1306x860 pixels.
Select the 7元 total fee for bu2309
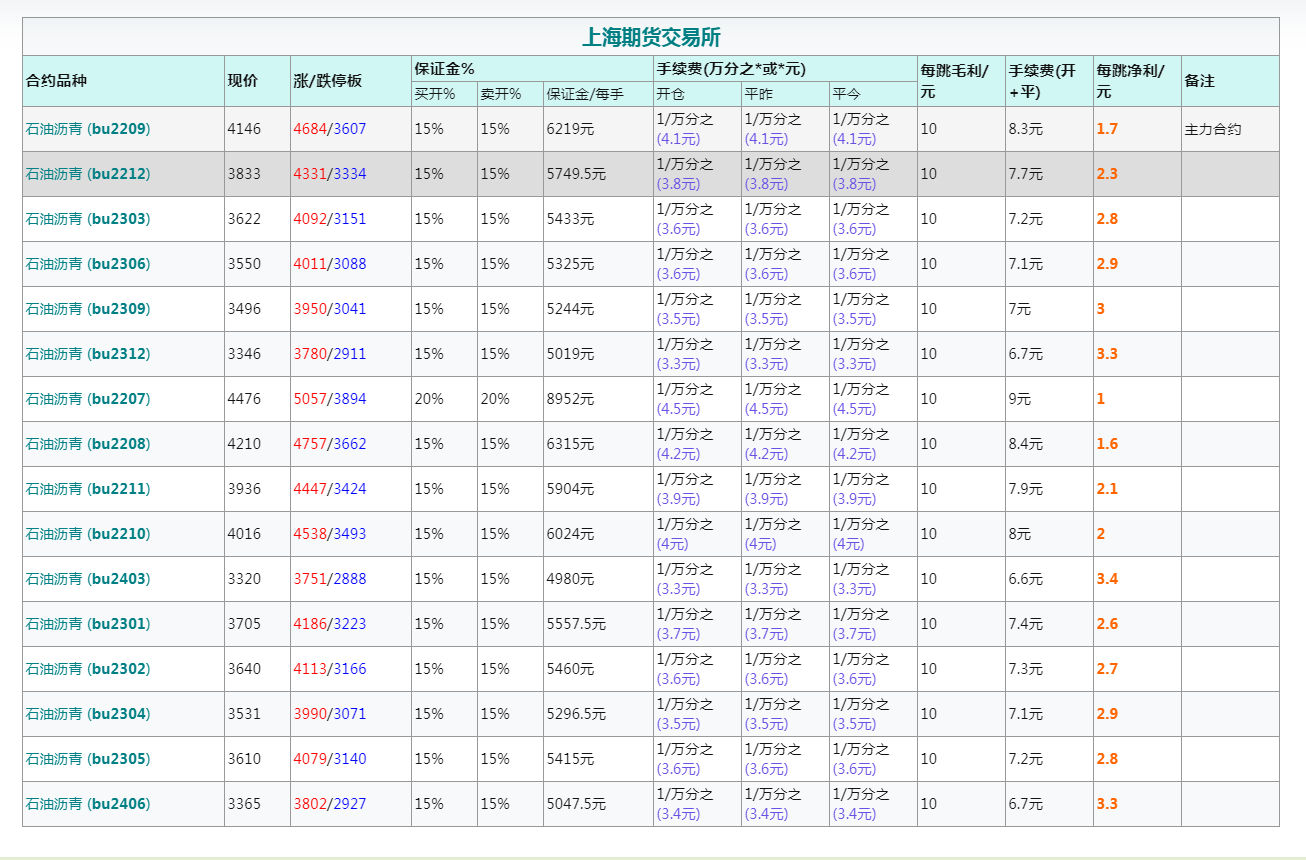pos(1020,309)
